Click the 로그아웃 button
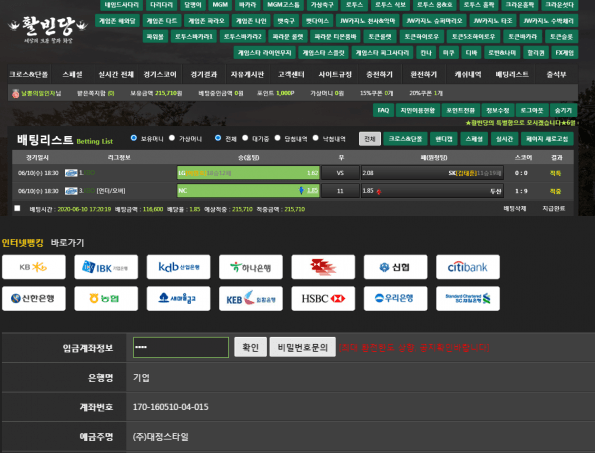Viewport: 595px width, 453px height. 532,110
